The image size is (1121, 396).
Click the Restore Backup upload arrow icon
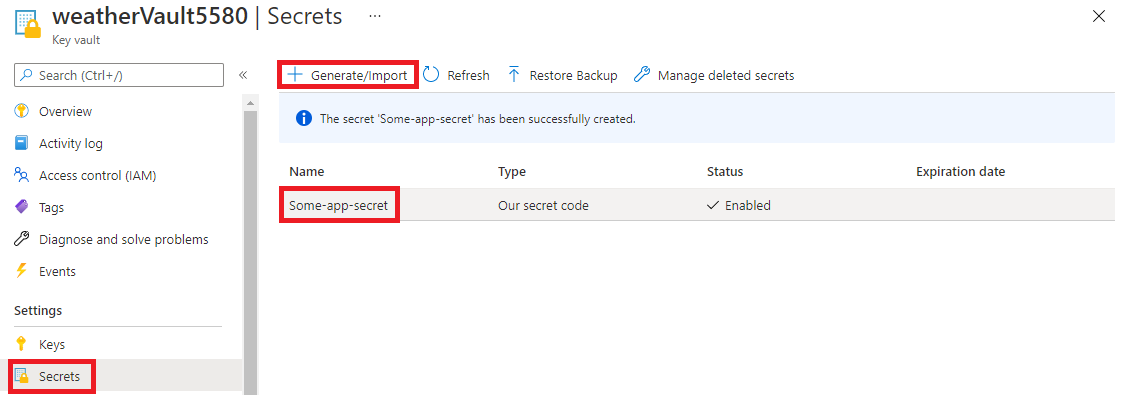pos(513,74)
